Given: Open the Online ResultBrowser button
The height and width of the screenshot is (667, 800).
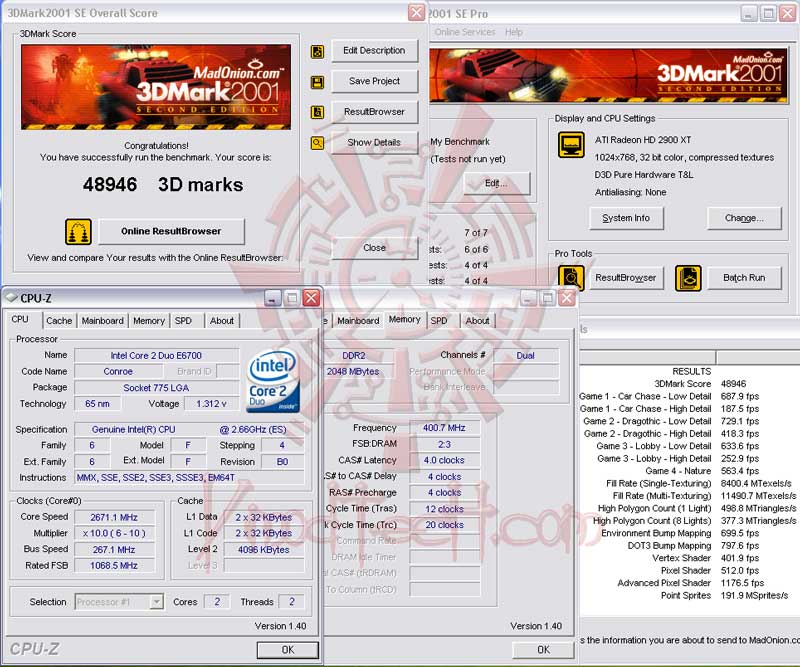Looking at the screenshot, I should point(171,231).
